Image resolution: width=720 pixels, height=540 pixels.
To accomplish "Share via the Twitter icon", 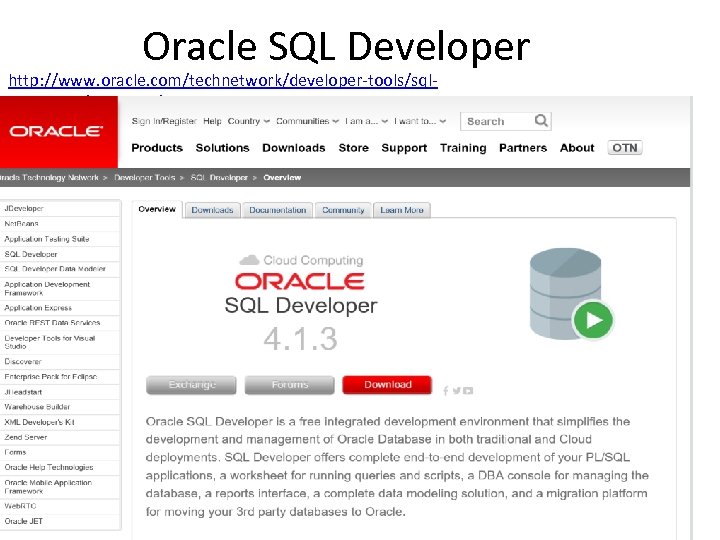I will pyautogui.click(x=456, y=391).
